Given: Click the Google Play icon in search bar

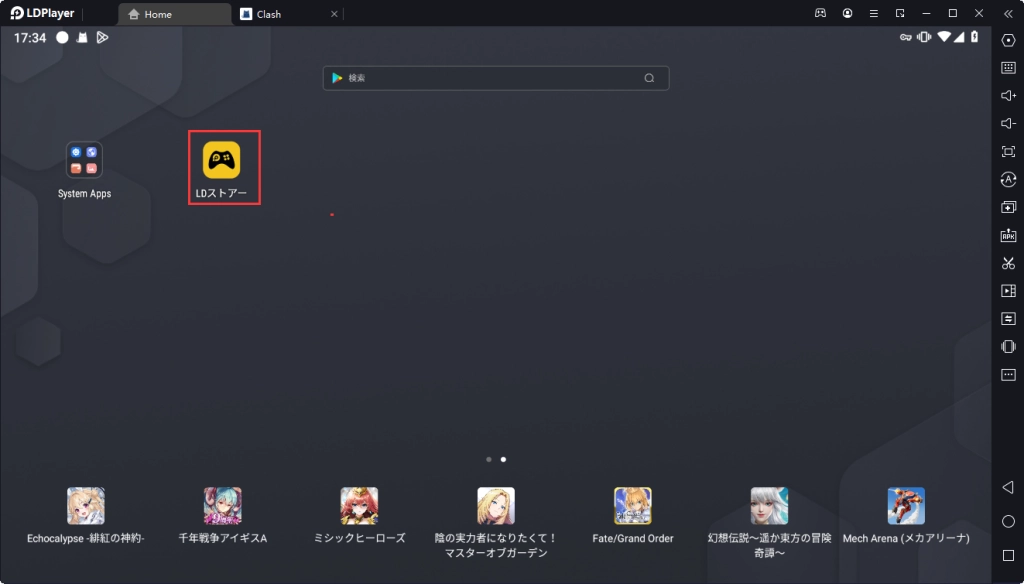Looking at the screenshot, I should pyautogui.click(x=337, y=78).
